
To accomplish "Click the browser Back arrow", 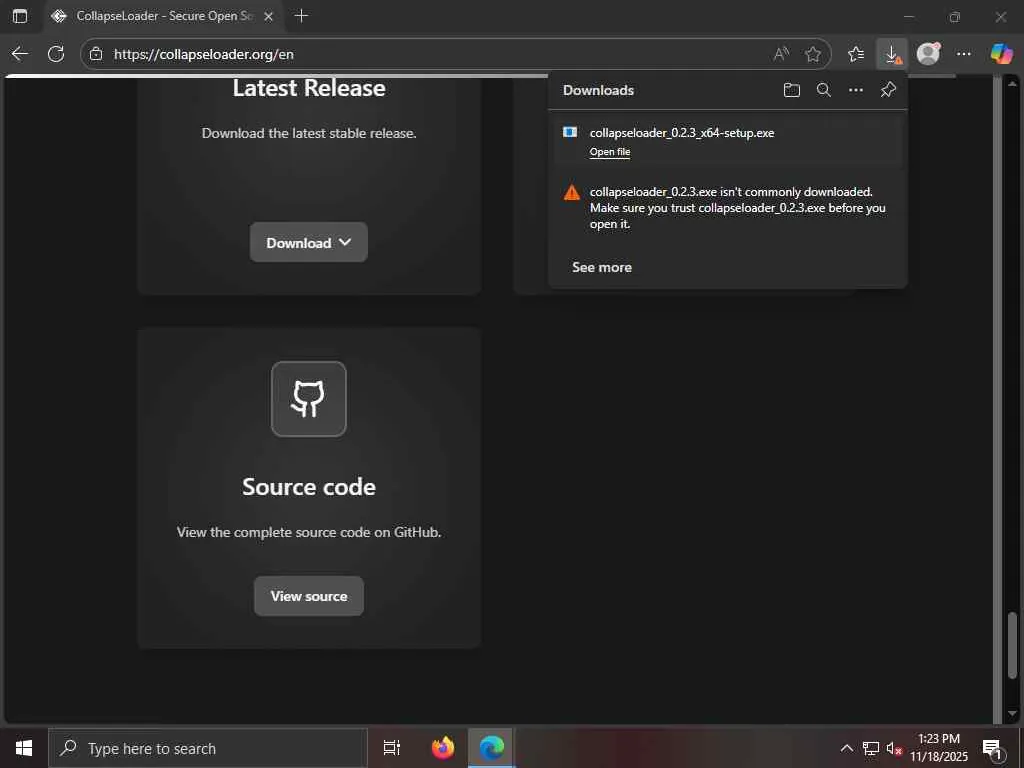I will pyautogui.click(x=20, y=54).
